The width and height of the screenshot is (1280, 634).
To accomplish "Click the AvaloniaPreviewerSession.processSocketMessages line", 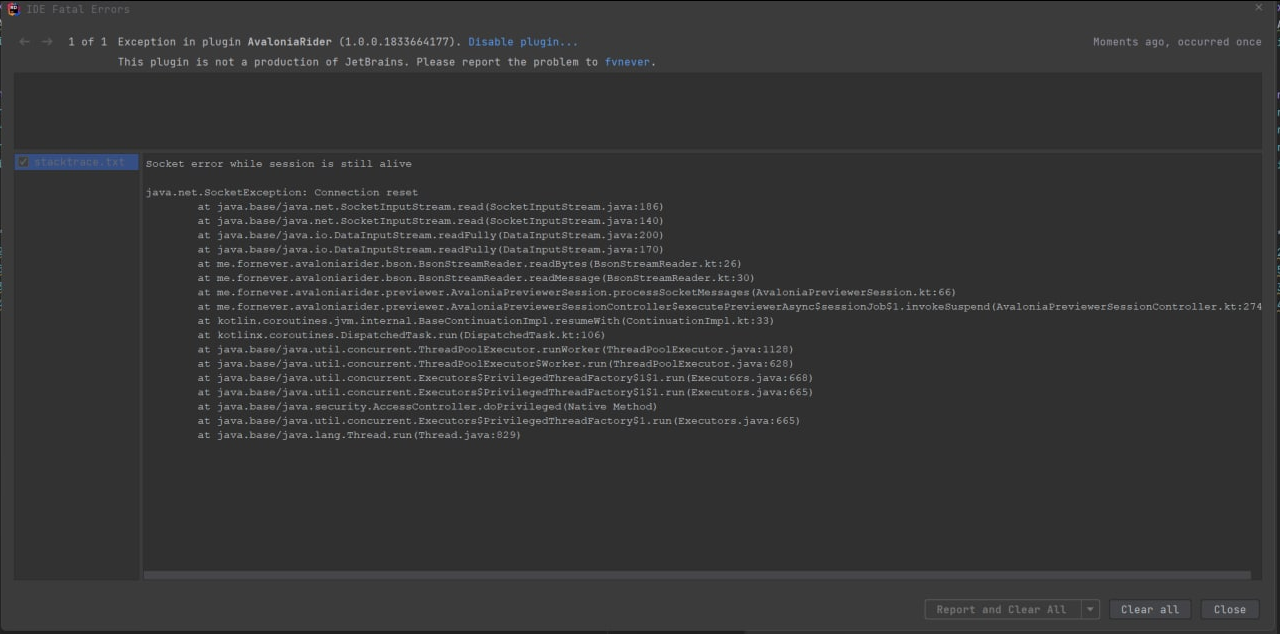I will [576, 292].
